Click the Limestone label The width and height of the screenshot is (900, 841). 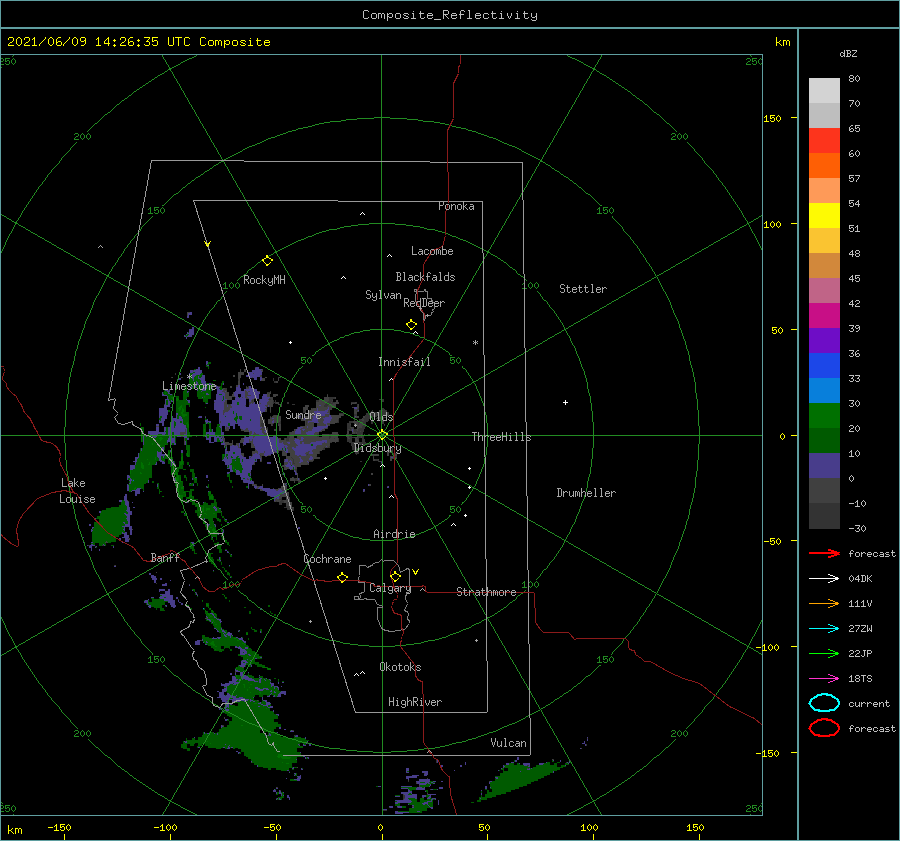point(189,386)
